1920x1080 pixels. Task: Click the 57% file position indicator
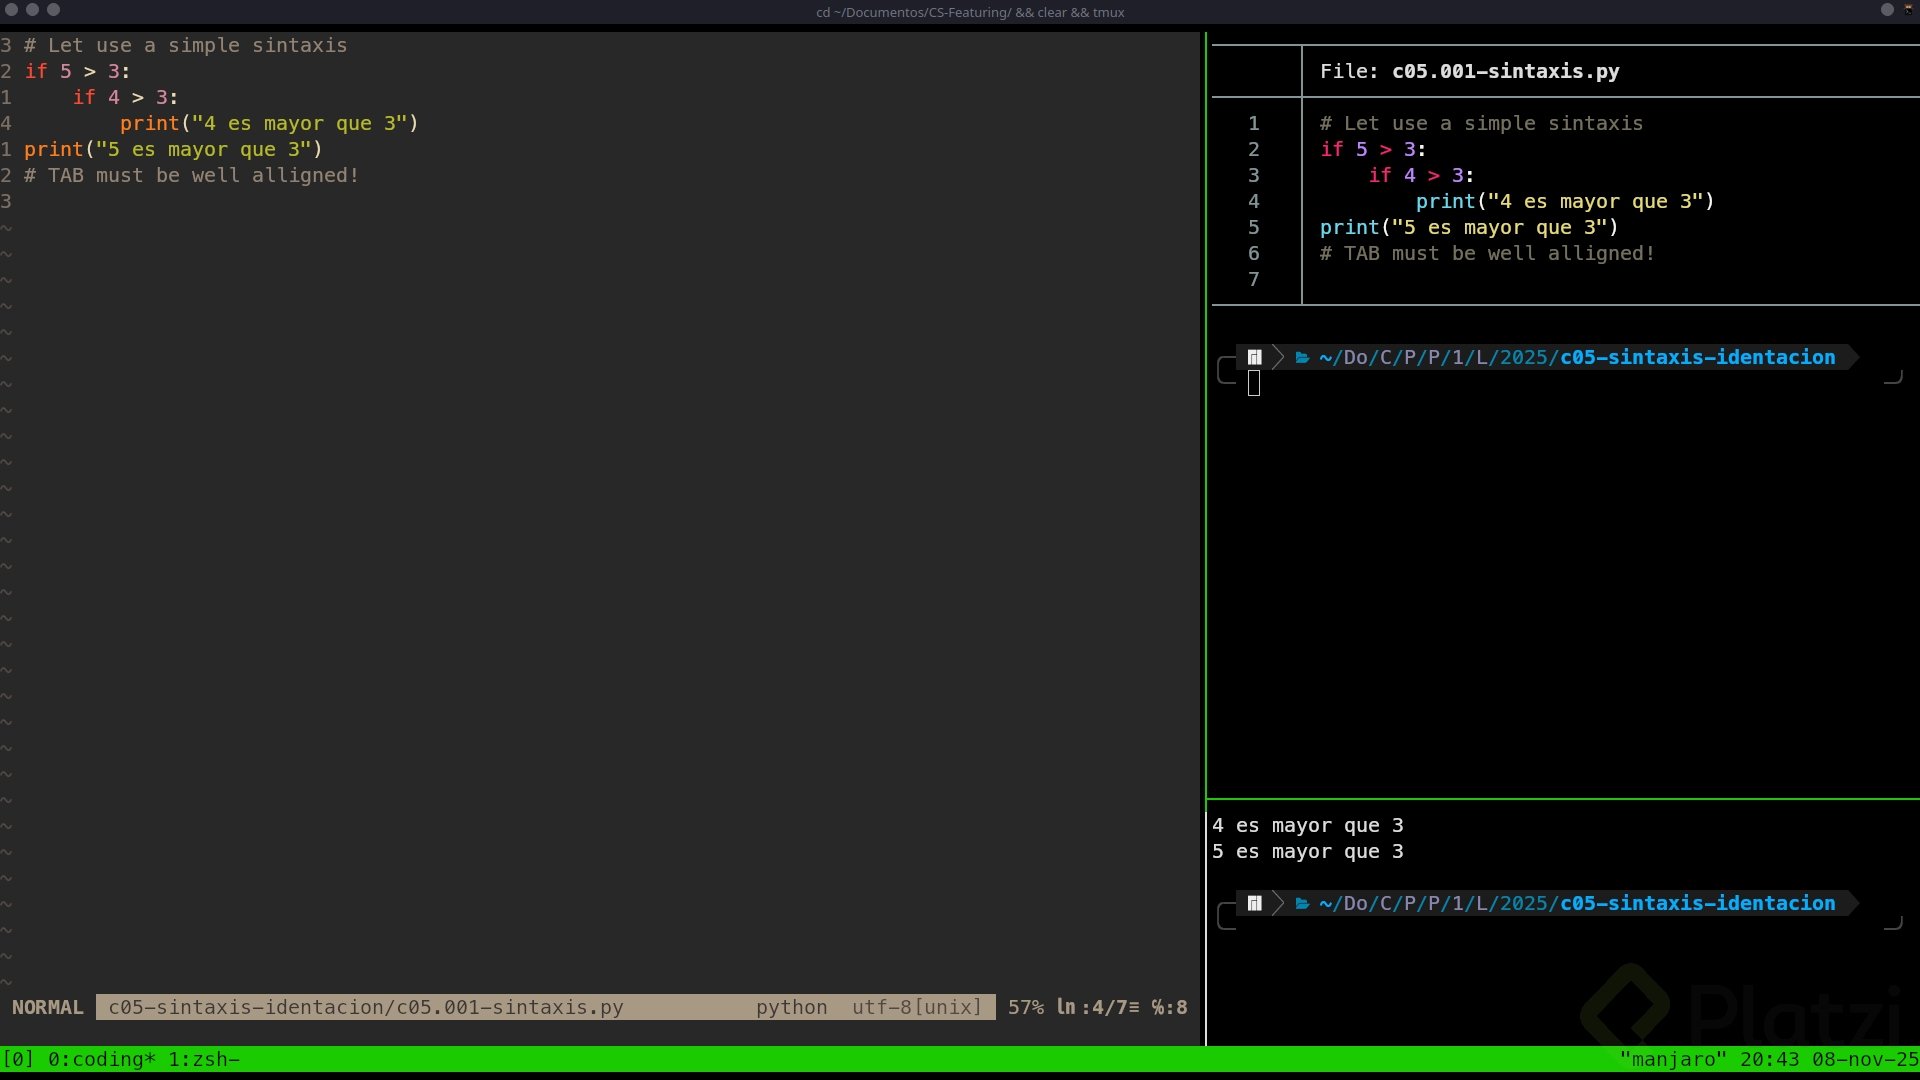click(x=1025, y=1007)
